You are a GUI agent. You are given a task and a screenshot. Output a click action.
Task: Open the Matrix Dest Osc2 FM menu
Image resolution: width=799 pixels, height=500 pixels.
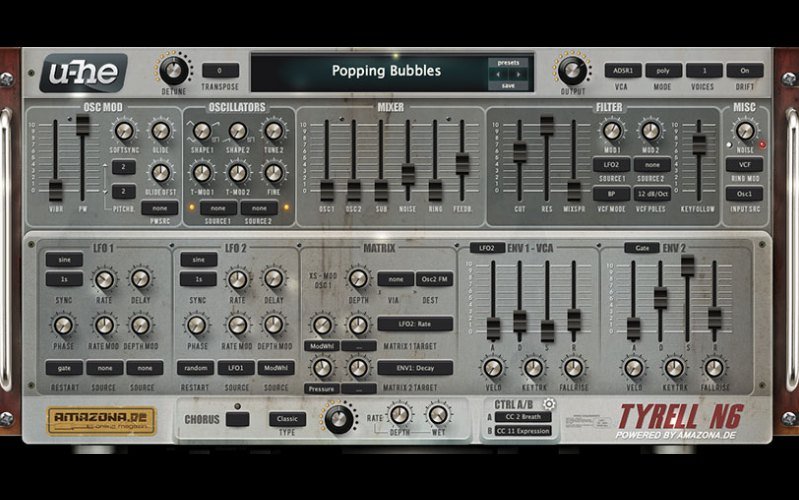tap(435, 279)
